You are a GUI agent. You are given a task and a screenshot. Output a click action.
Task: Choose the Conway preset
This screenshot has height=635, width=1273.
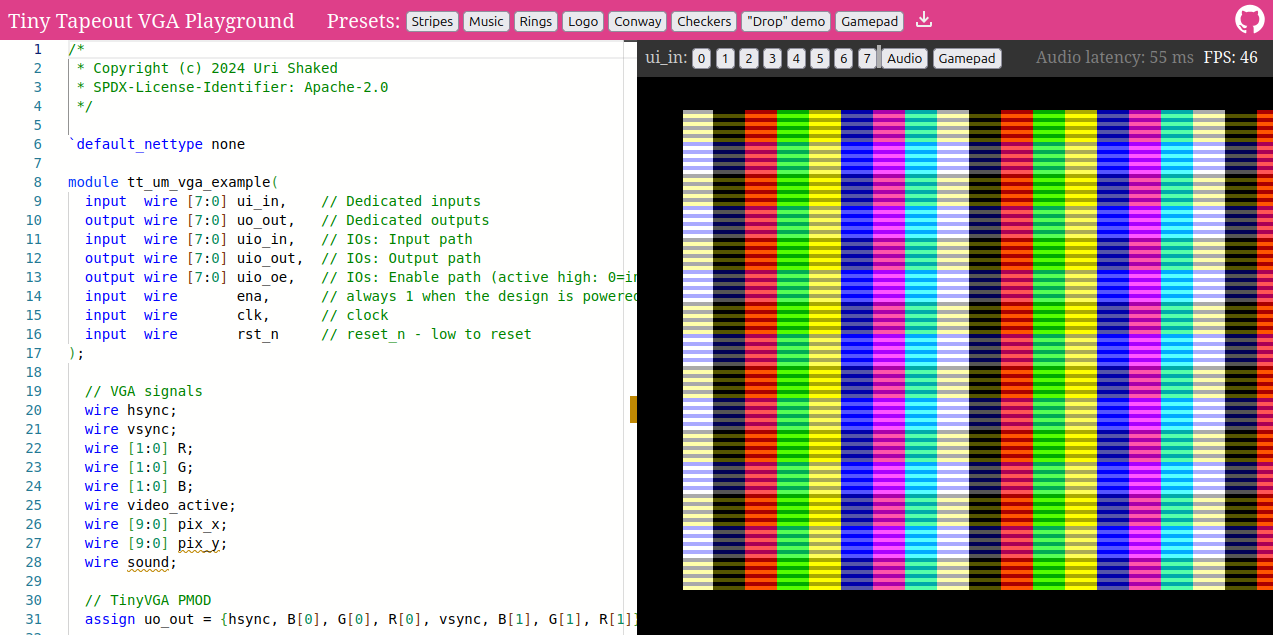pyautogui.click(x=637, y=22)
